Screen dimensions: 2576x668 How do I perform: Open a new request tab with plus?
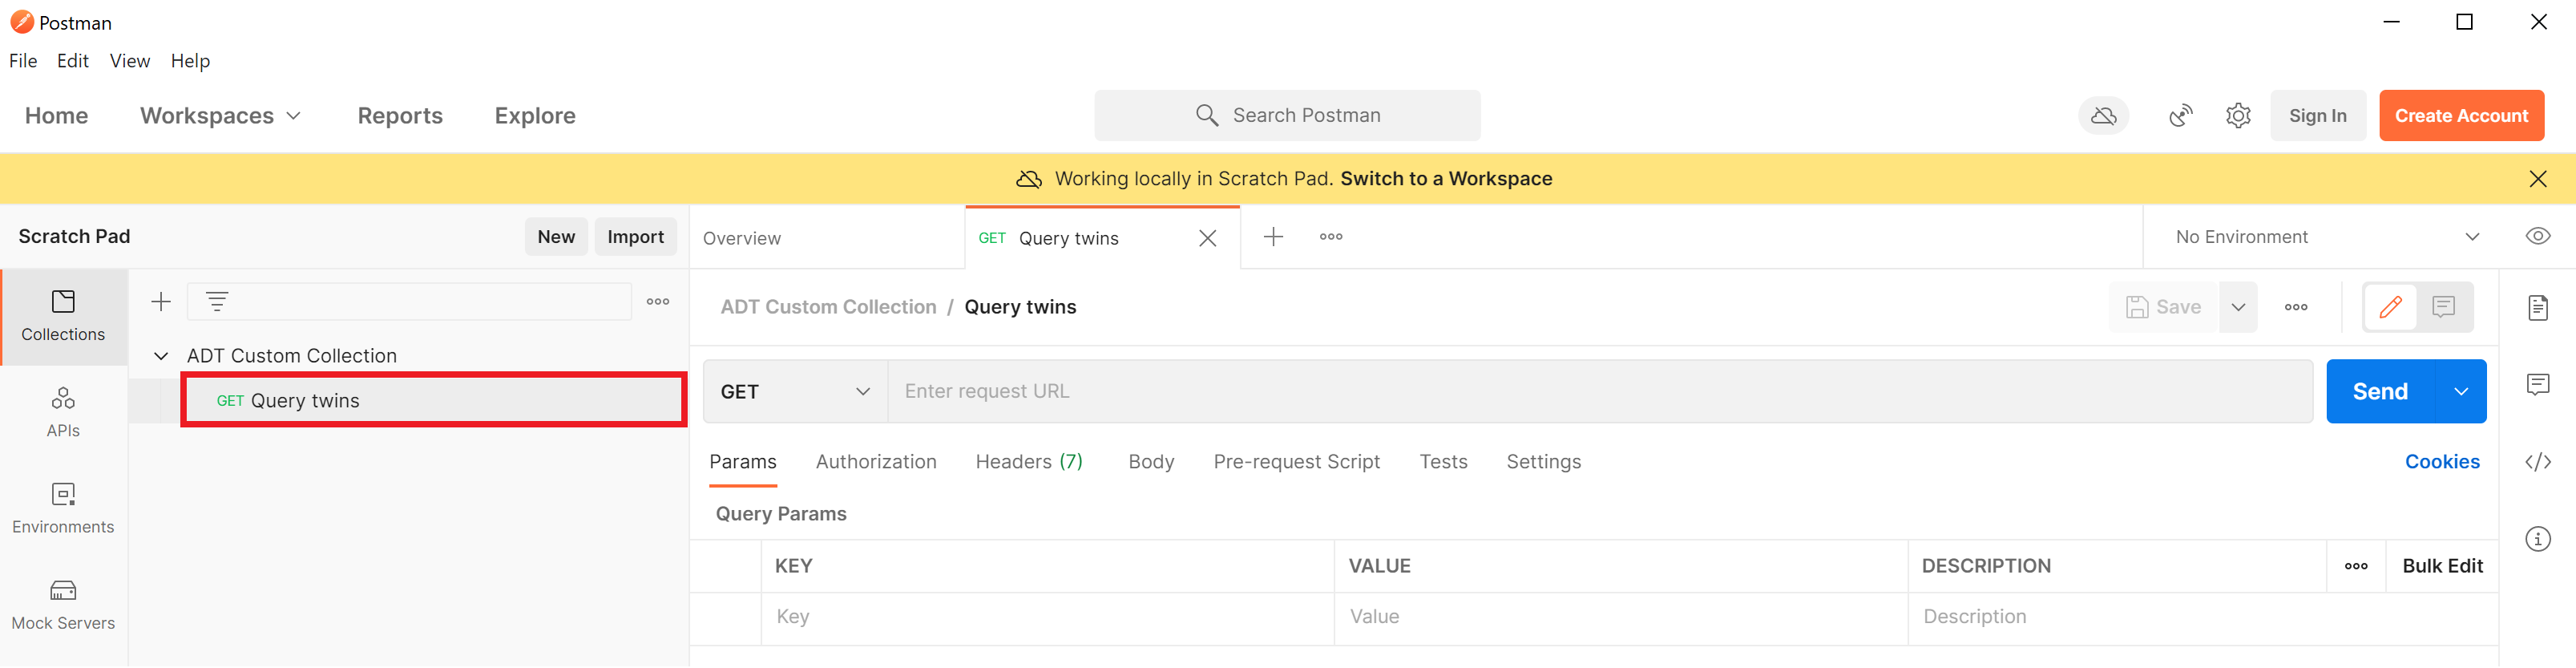(1273, 237)
